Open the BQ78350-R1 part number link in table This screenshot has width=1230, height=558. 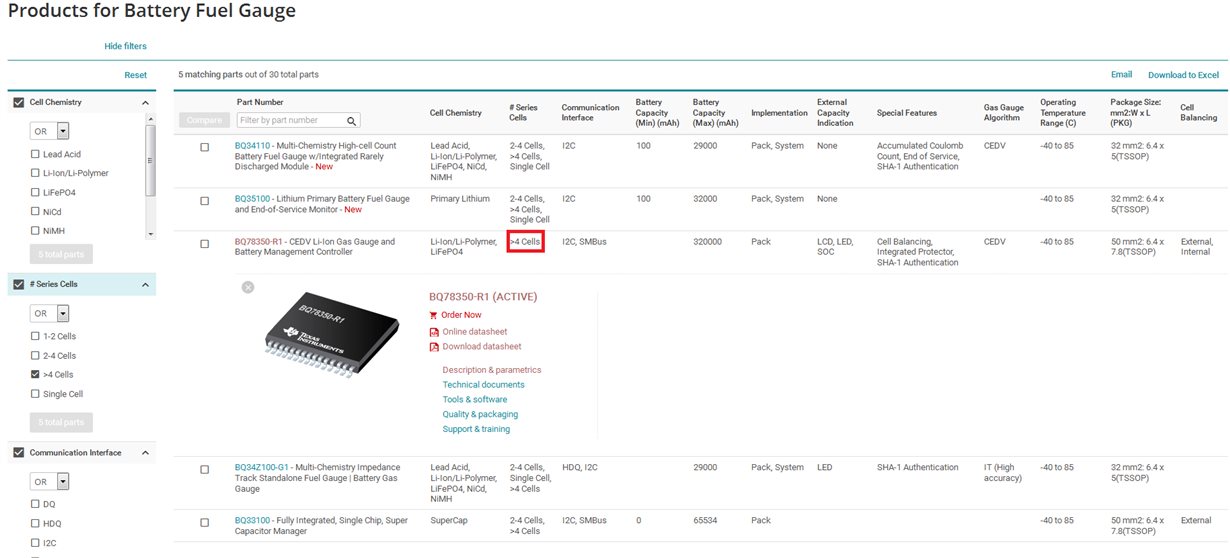click(x=259, y=242)
